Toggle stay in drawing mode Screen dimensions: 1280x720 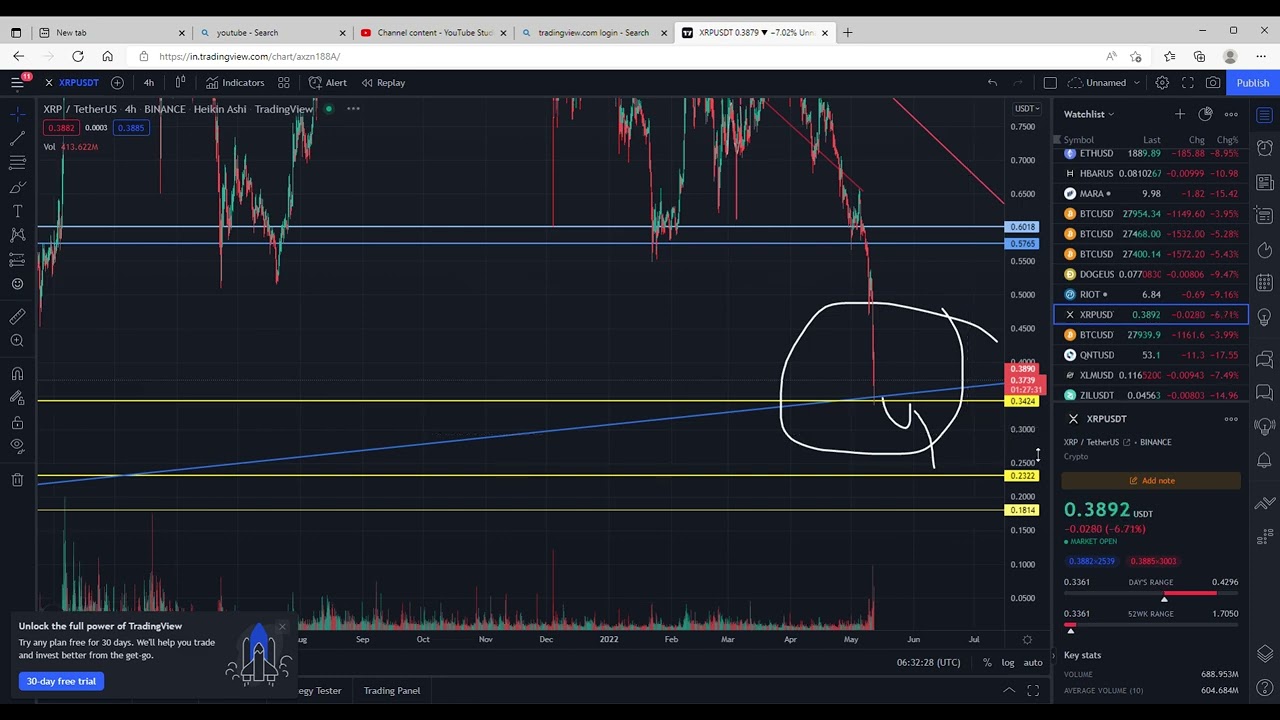click(17, 398)
